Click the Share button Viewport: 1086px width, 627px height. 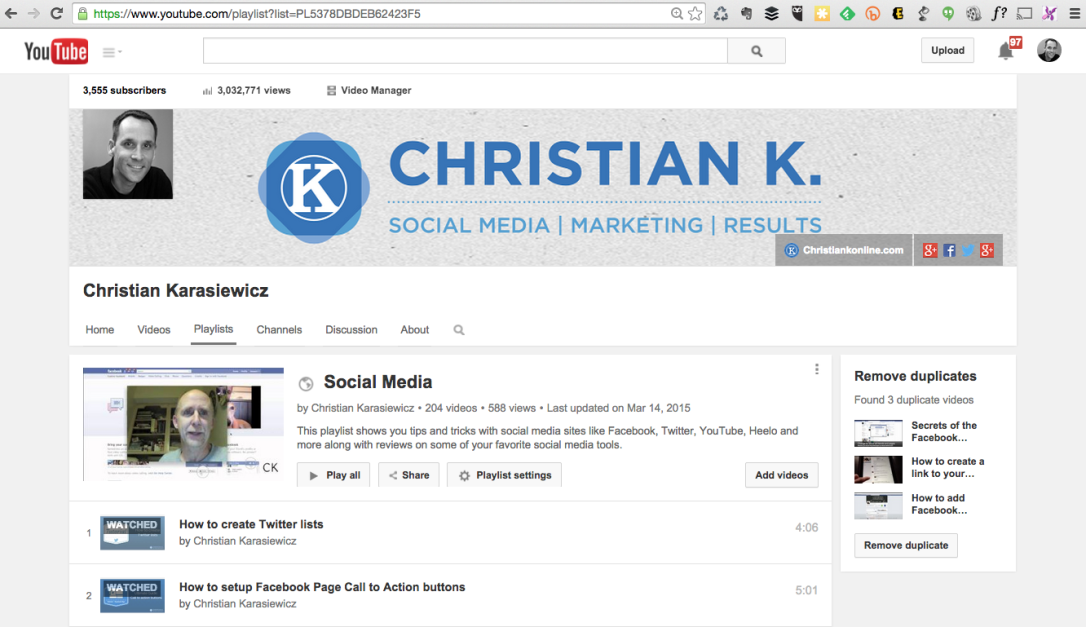coord(409,475)
